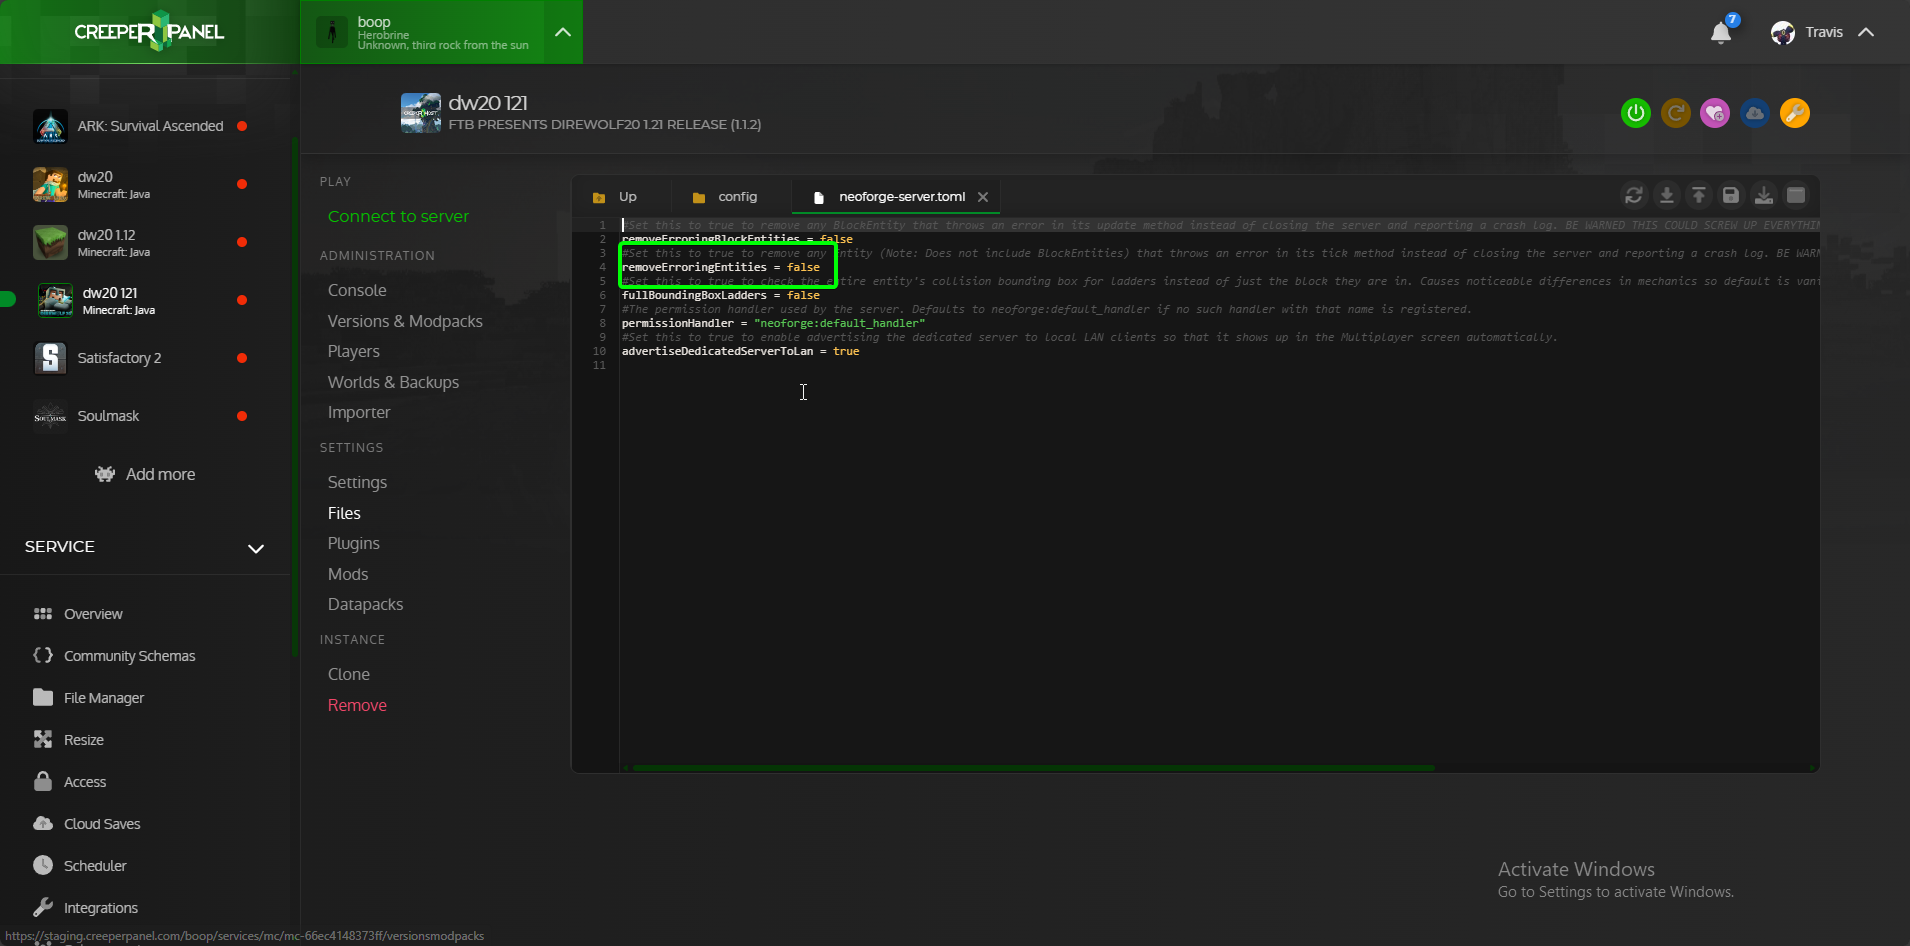Click the Travis profile avatar
Image resolution: width=1910 pixels, height=946 pixels.
pyautogui.click(x=1783, y=33)
